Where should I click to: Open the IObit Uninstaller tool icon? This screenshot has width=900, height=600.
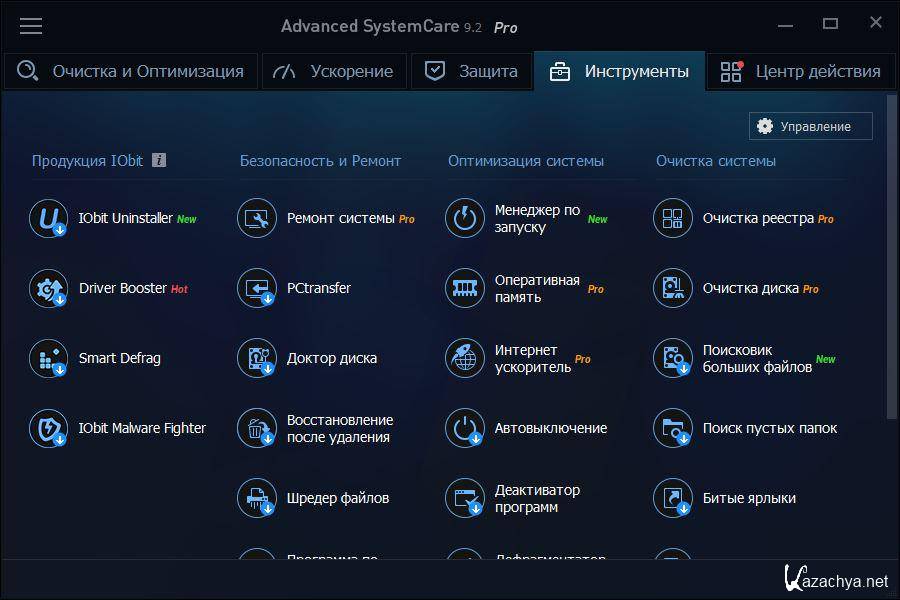click(48, 218)
